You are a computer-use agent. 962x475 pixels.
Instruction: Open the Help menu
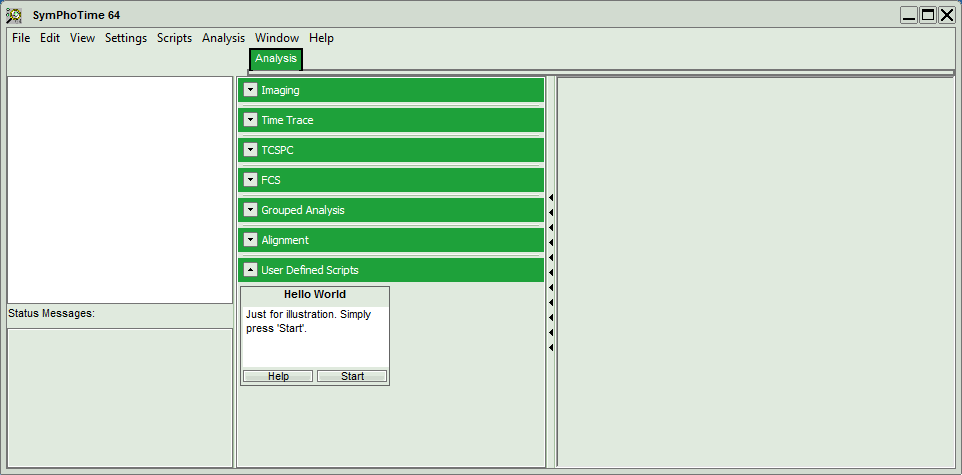click(321, 38)
